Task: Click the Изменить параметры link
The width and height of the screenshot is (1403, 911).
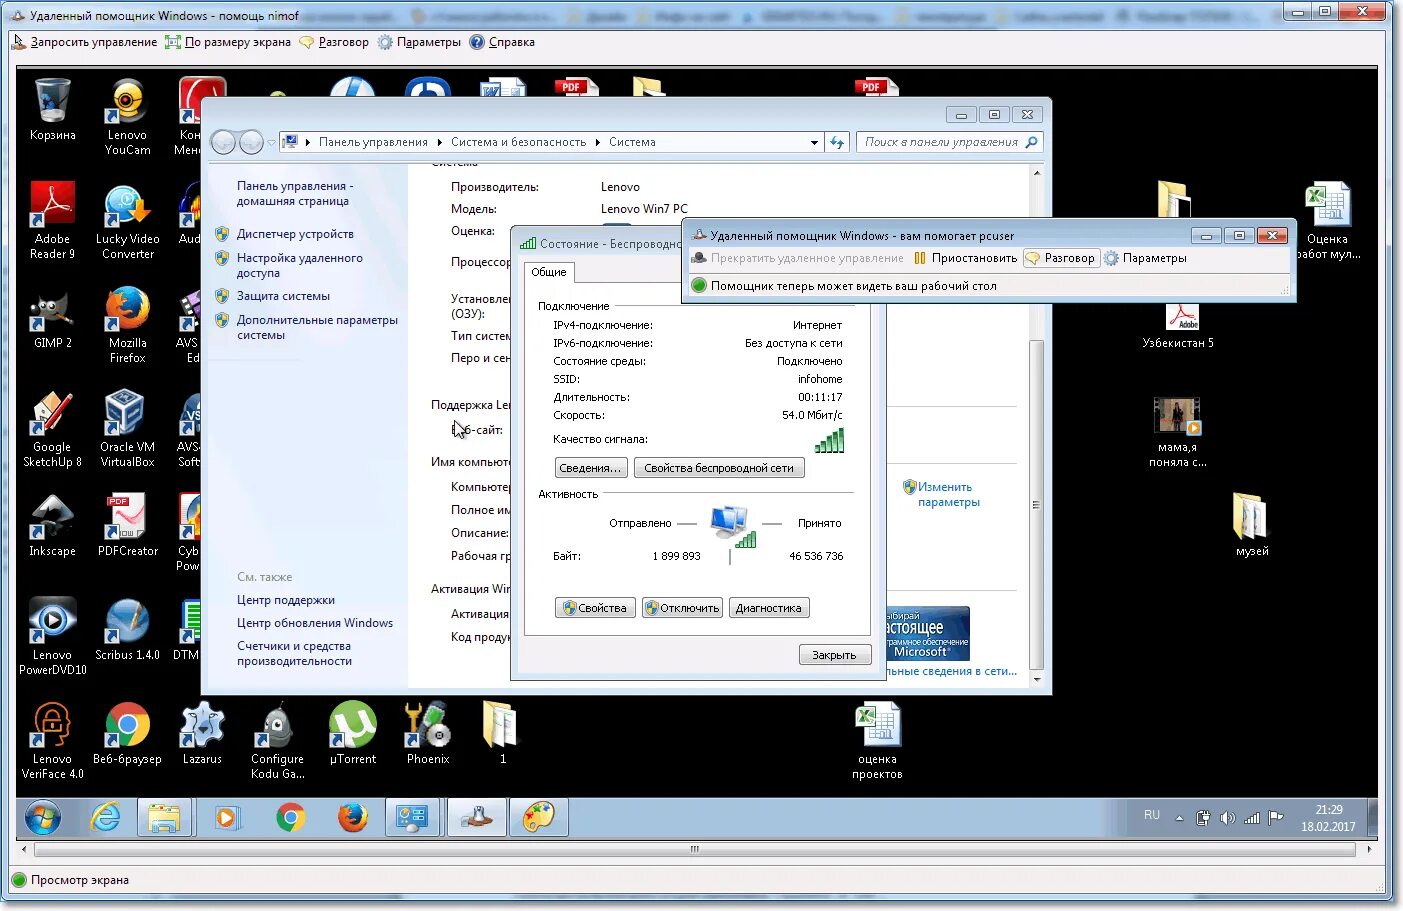Action: [x=948, y=494]
